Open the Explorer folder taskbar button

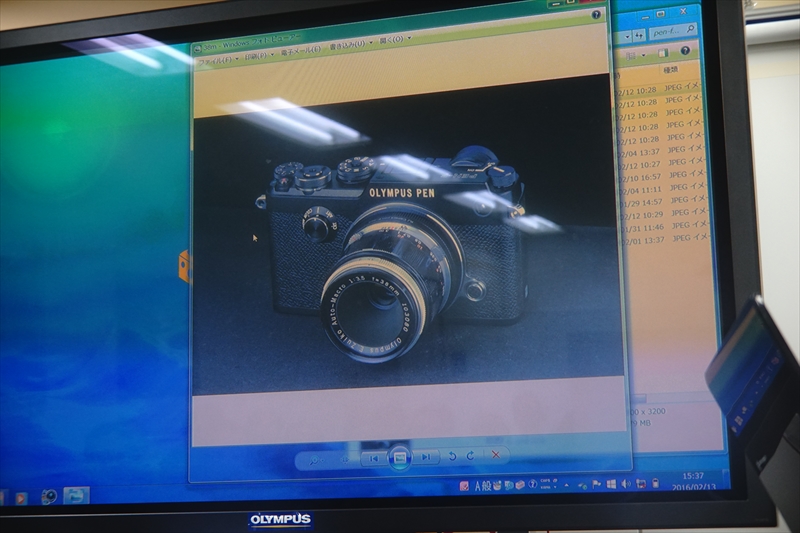pos(76,496)
